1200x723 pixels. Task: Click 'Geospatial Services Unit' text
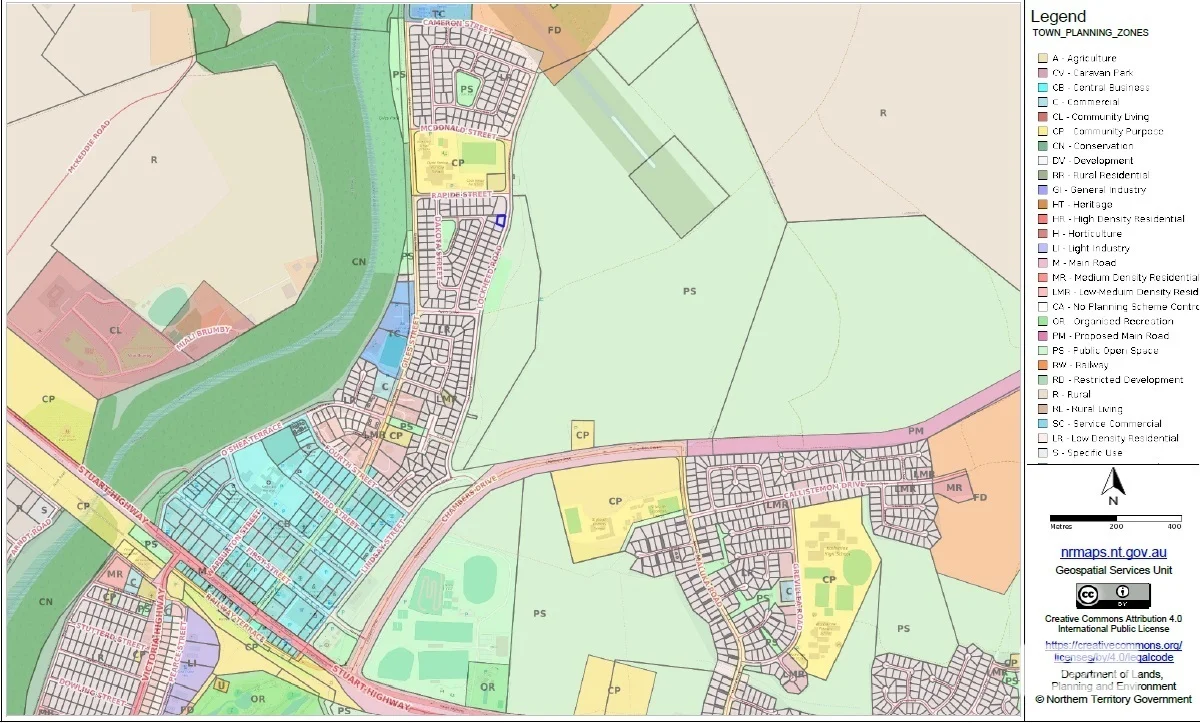1113,570
